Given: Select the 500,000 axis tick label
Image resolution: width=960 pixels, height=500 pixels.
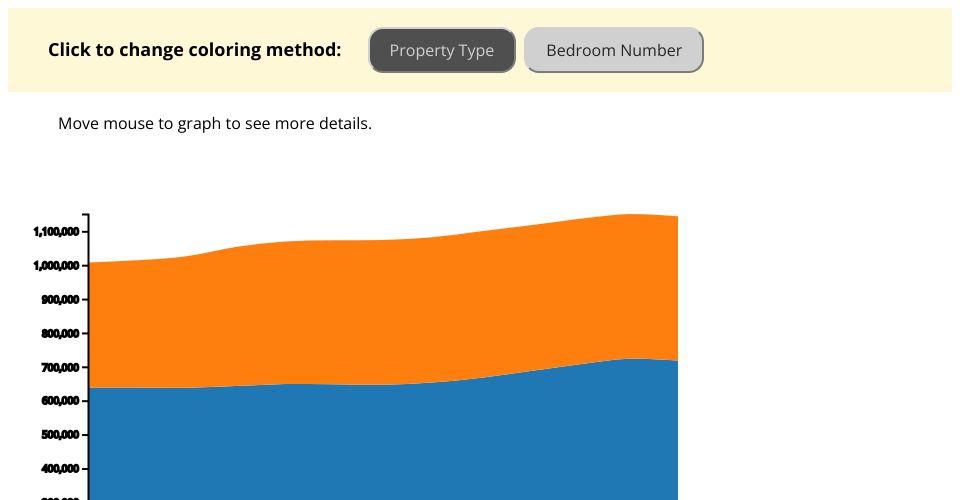Looking at the screenshot, I should pyautogui.click(x=60, y=436).
